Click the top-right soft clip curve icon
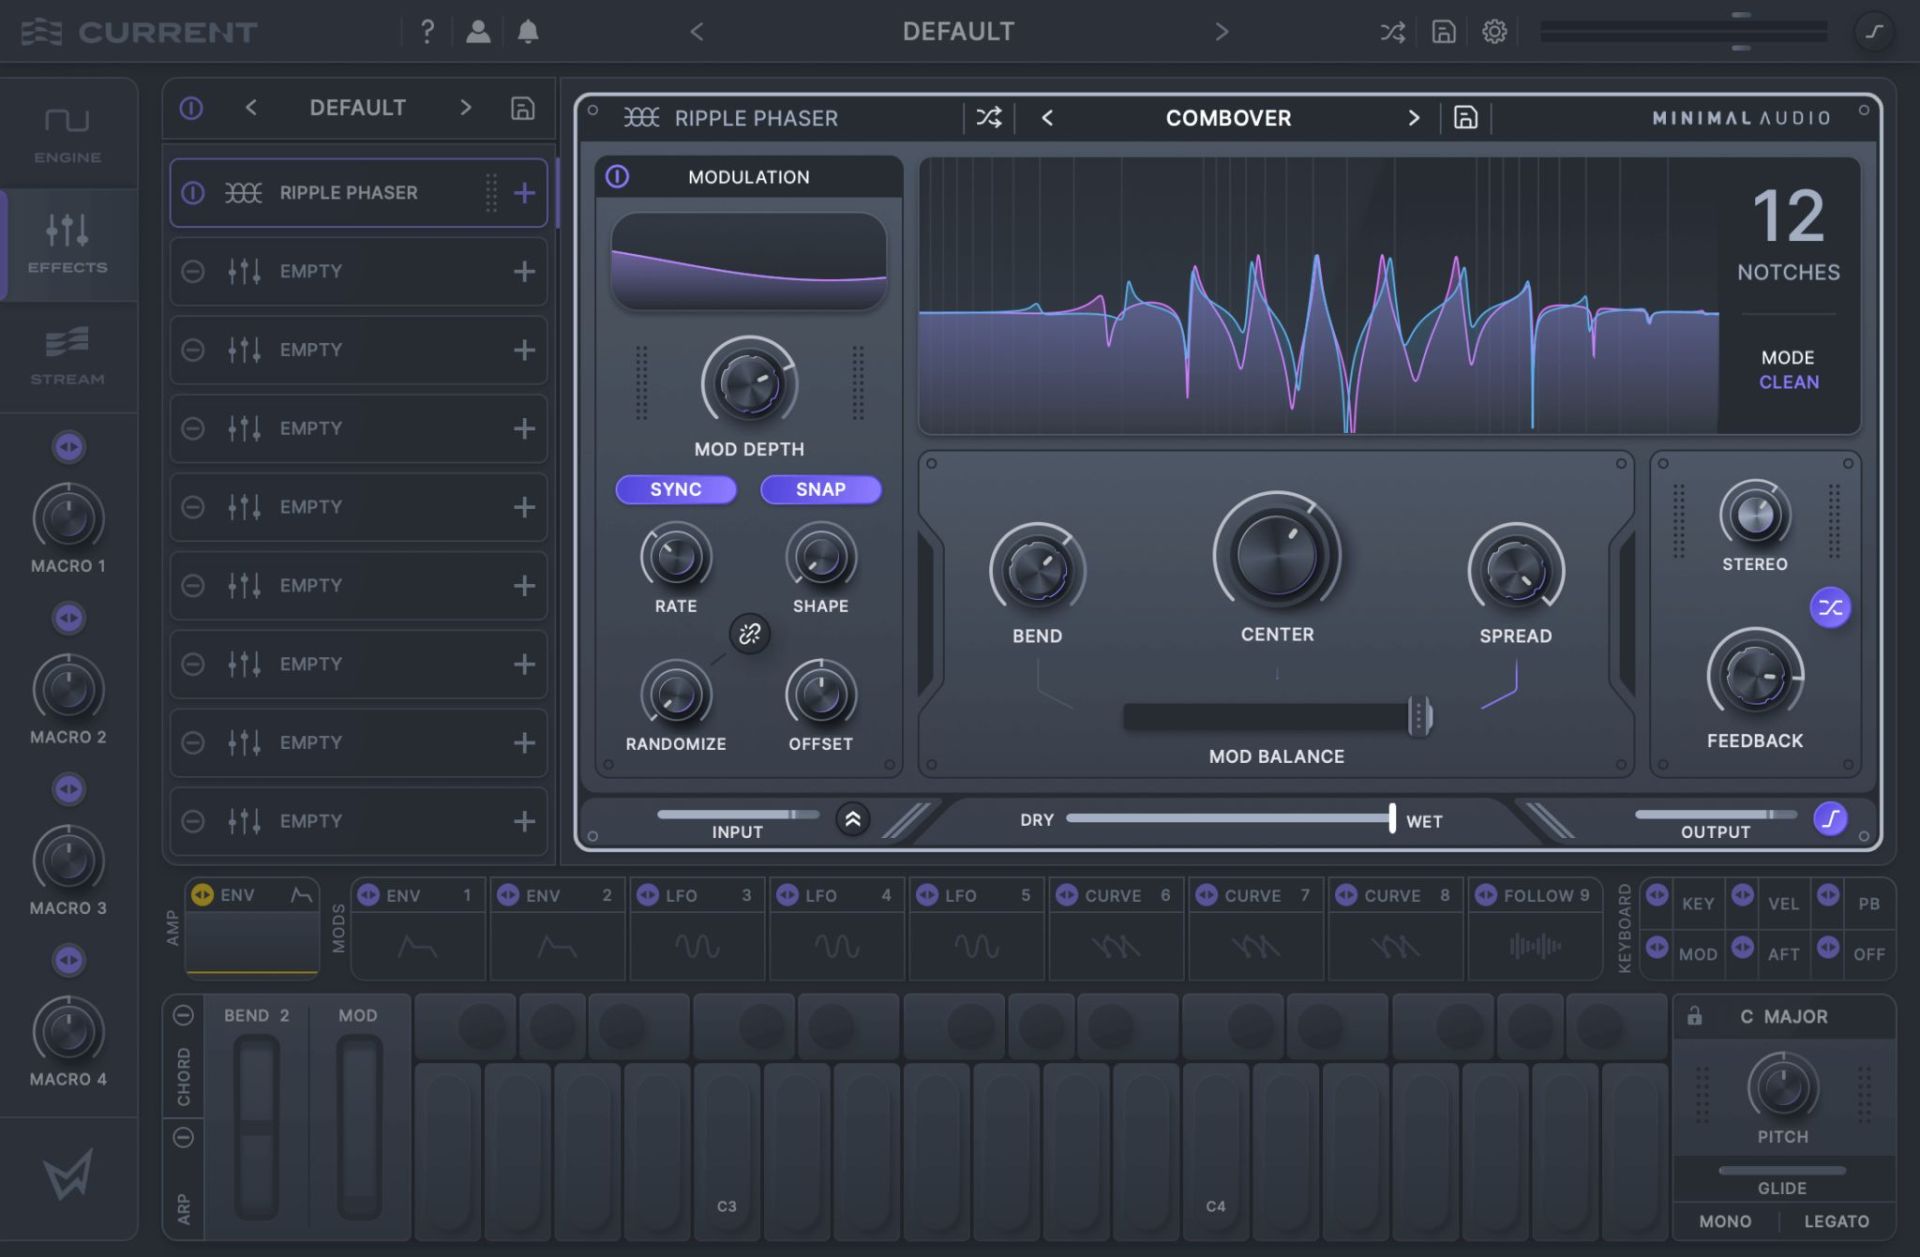Viewport: 1920px width, 1257px height. coord(1874,32)
